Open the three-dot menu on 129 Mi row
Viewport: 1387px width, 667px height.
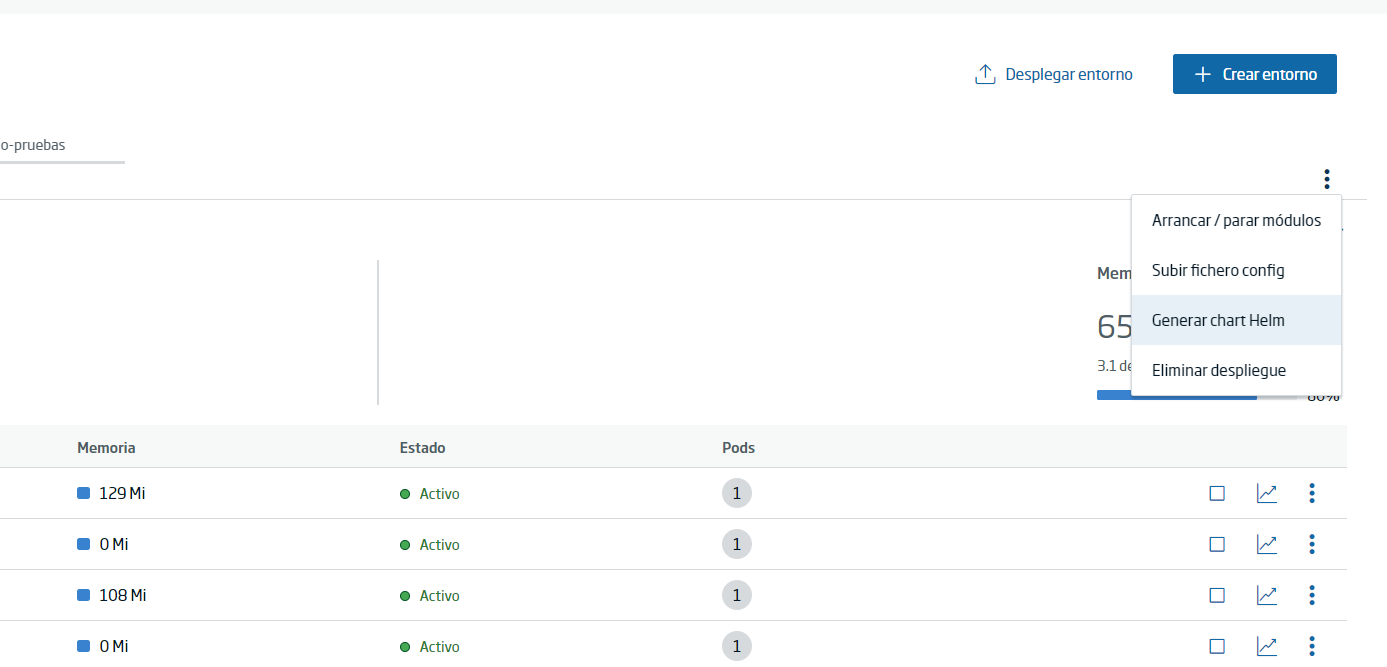point(1312,493)
